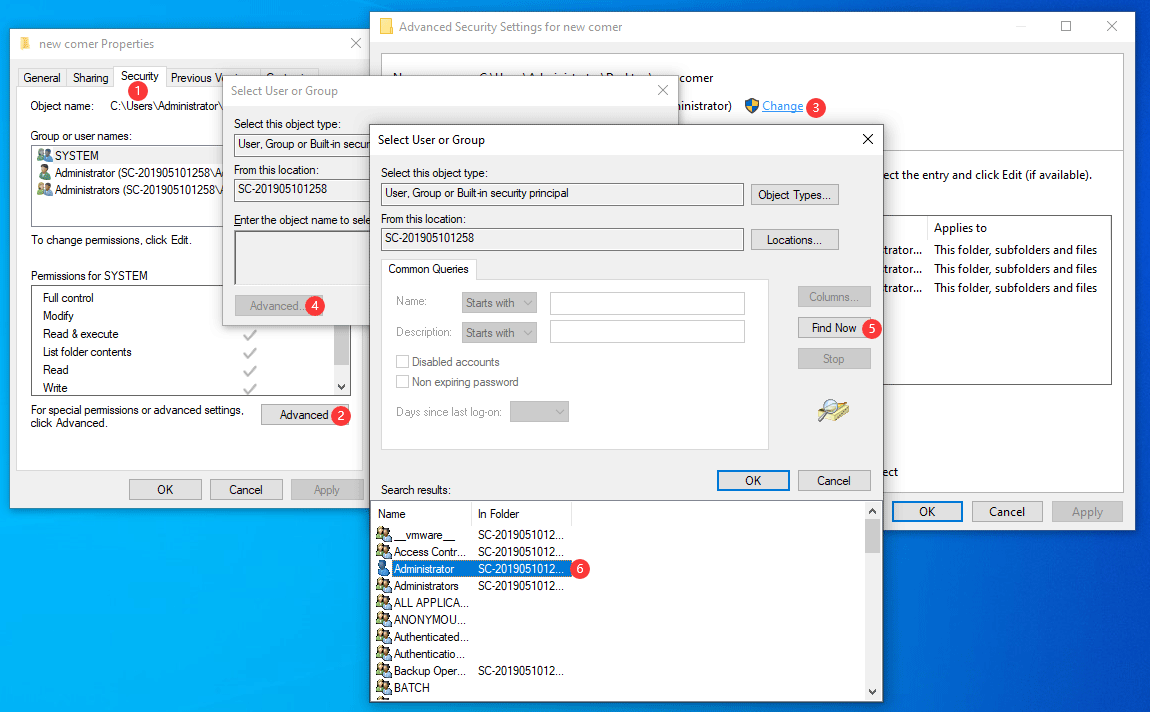Open the Name Starts with dropdown

coord(499,302)
